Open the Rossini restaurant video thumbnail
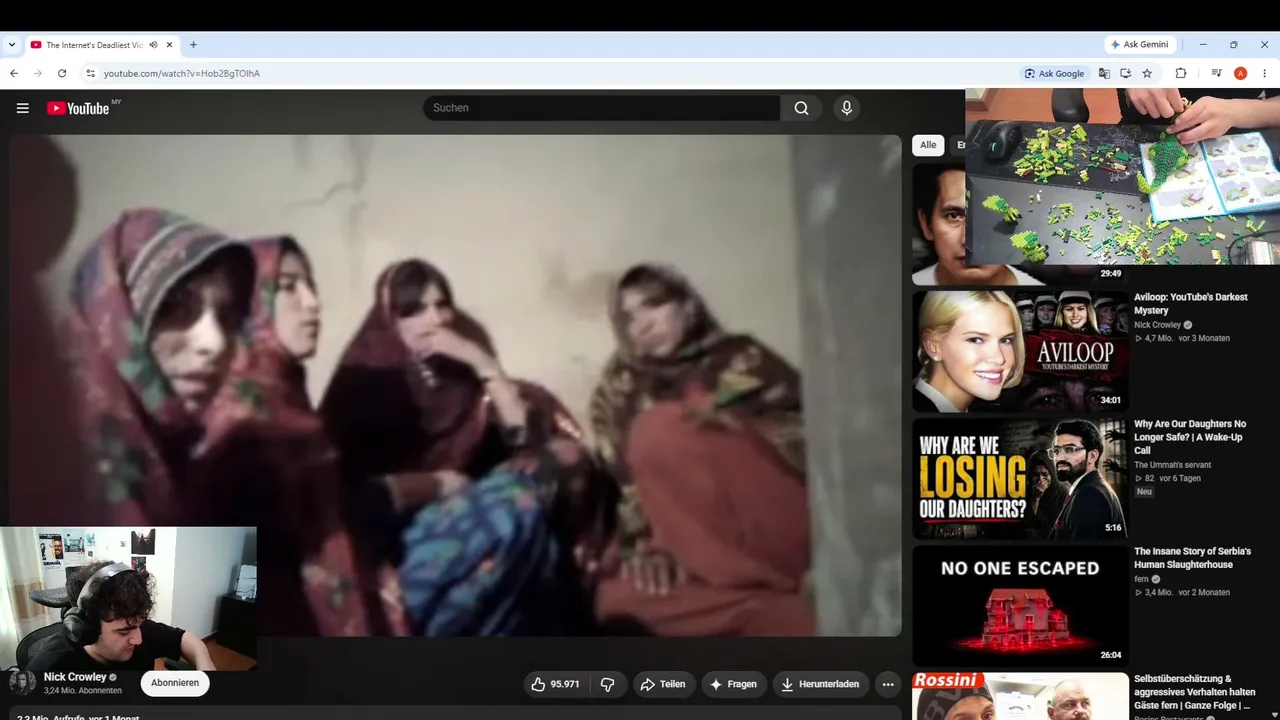 click(1020, 696)
